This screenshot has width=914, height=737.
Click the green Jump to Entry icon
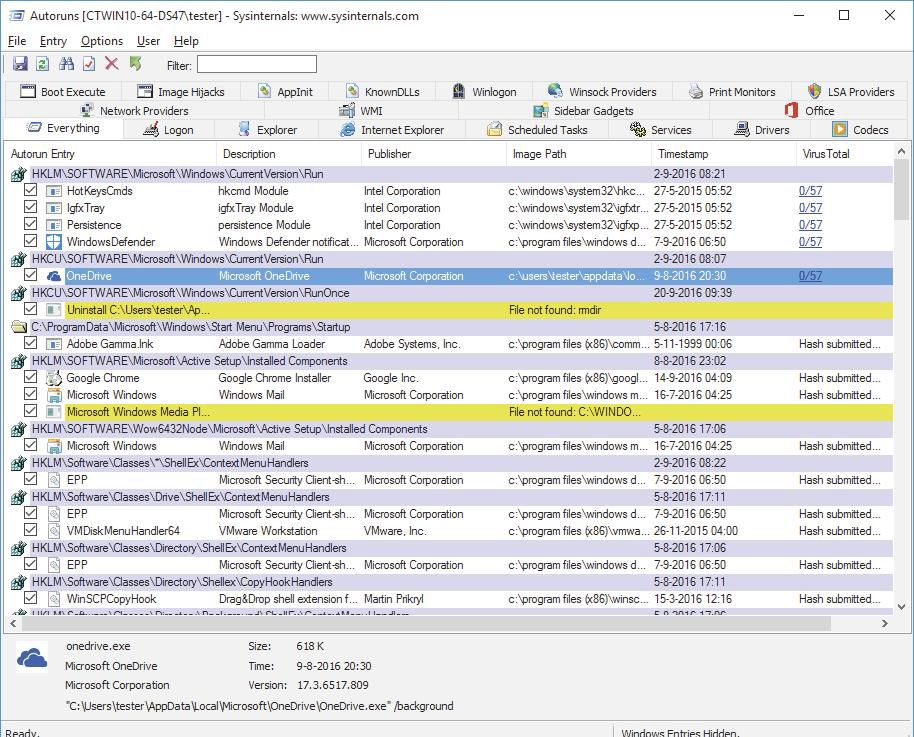[135, 64]
